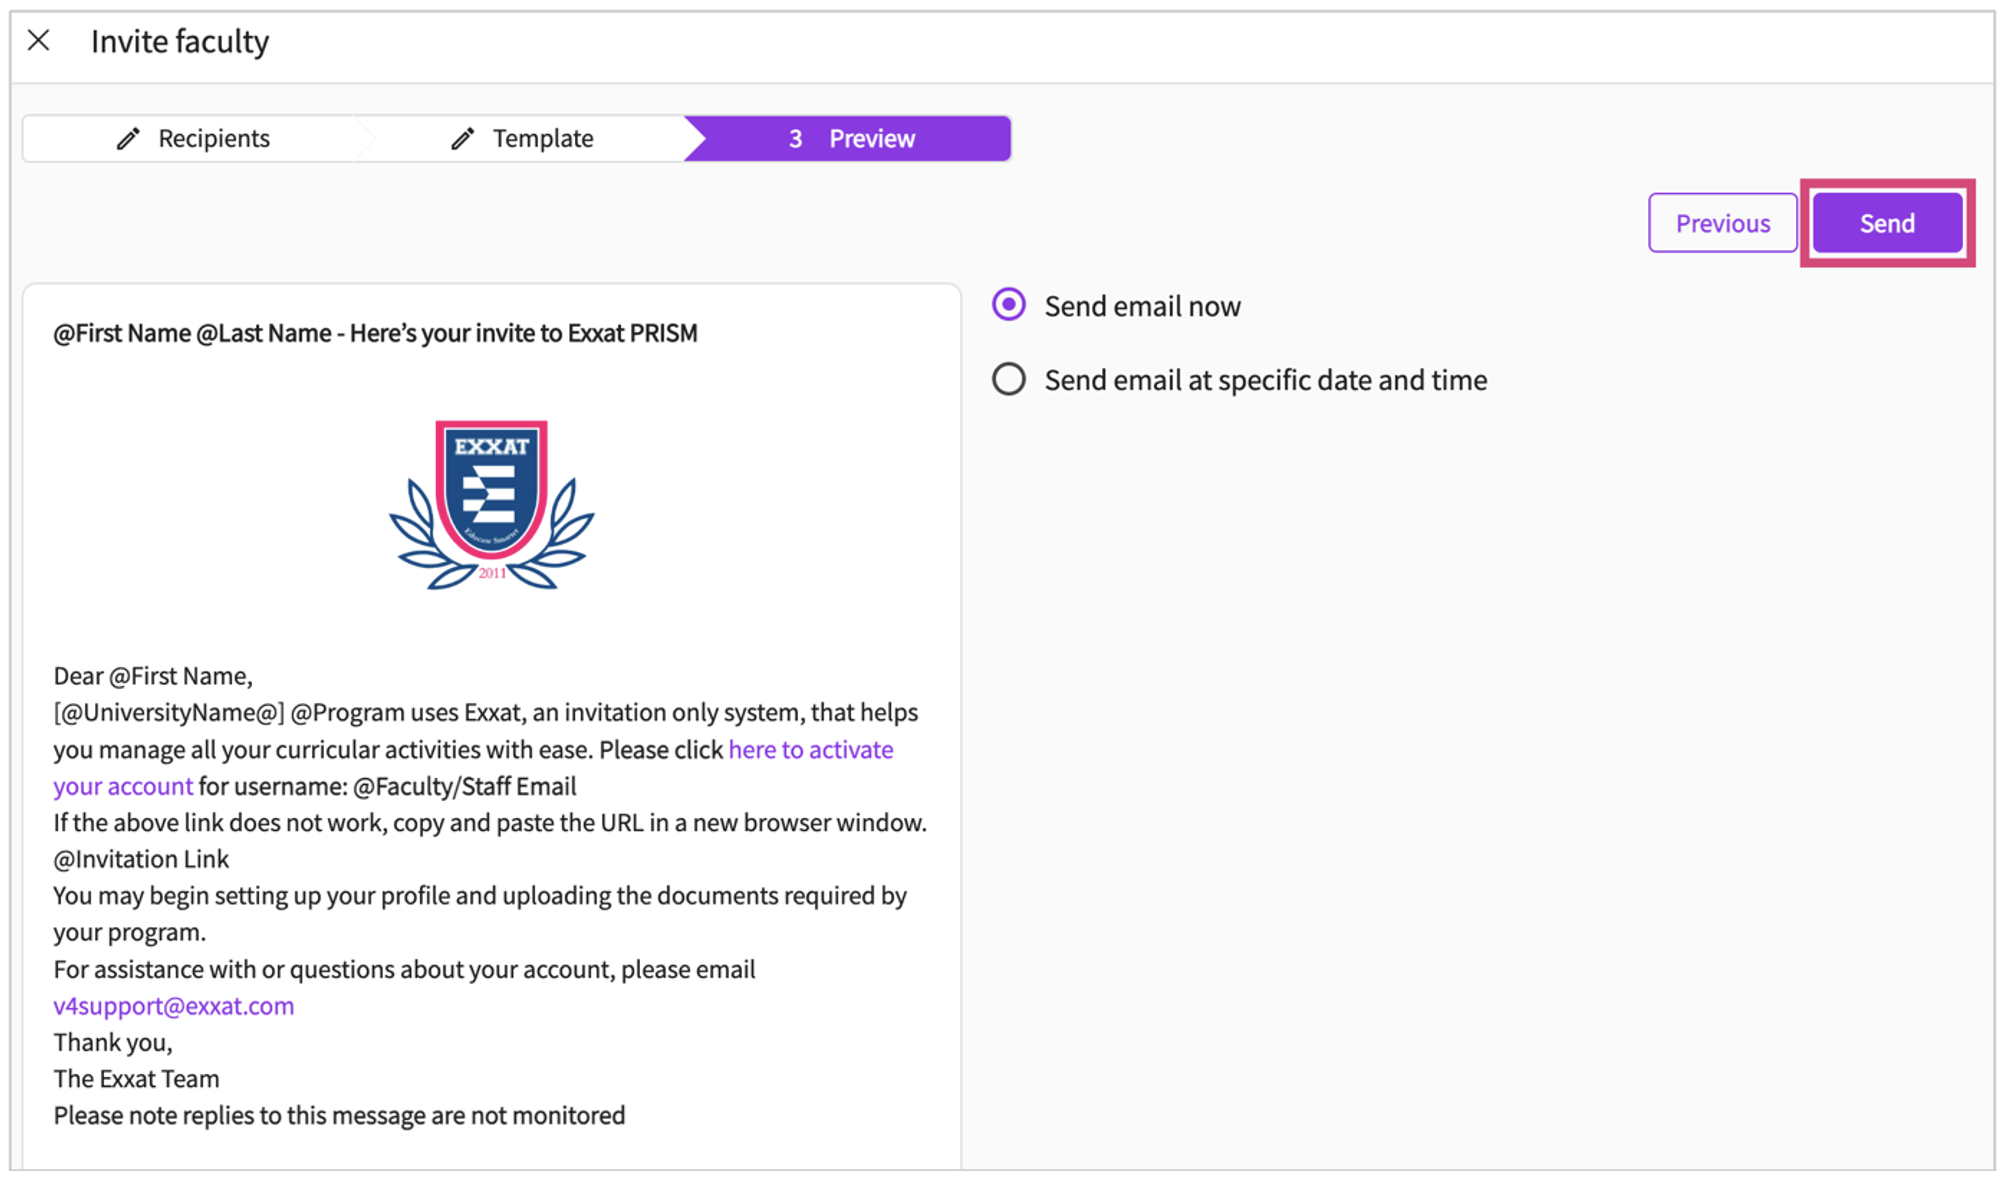Click the step number 3 icon
The height and width of the screenshot is (1182, 2006).
(795, 139)
